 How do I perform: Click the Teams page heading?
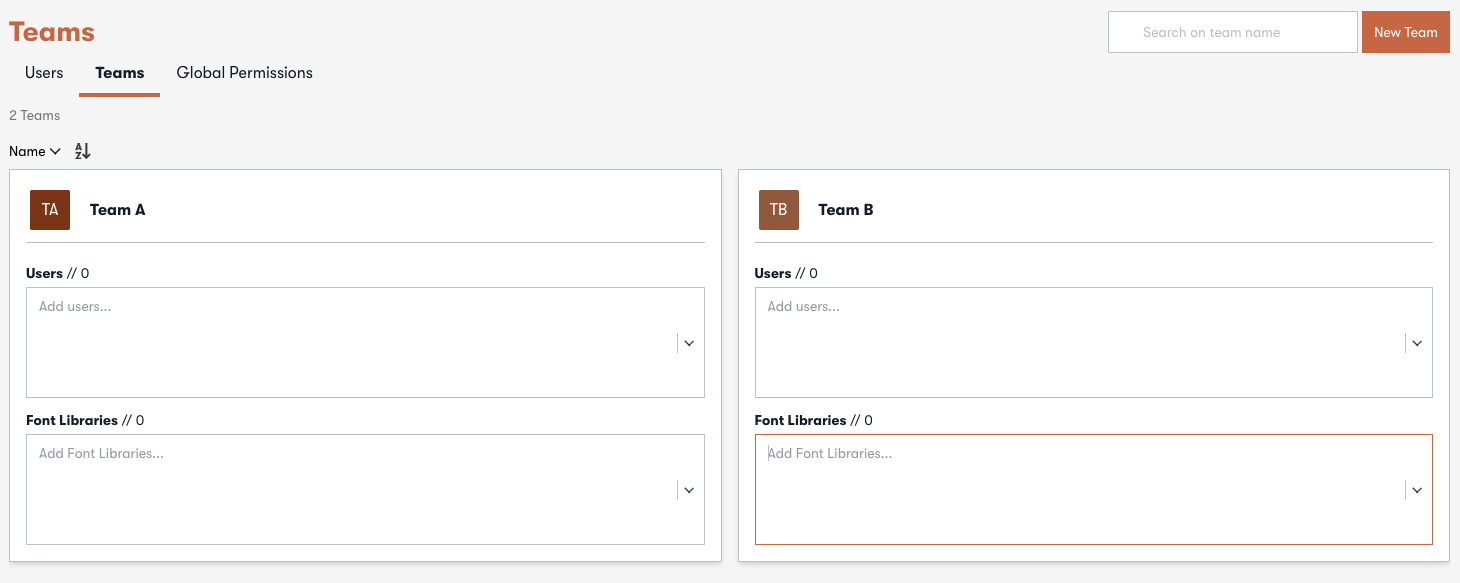[x=51, y=31]
